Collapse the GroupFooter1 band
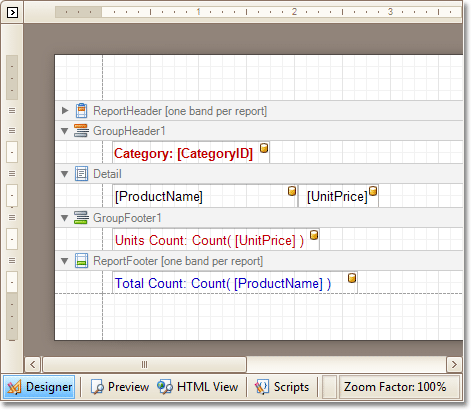 pyautogui.click(x=65, y=218)
